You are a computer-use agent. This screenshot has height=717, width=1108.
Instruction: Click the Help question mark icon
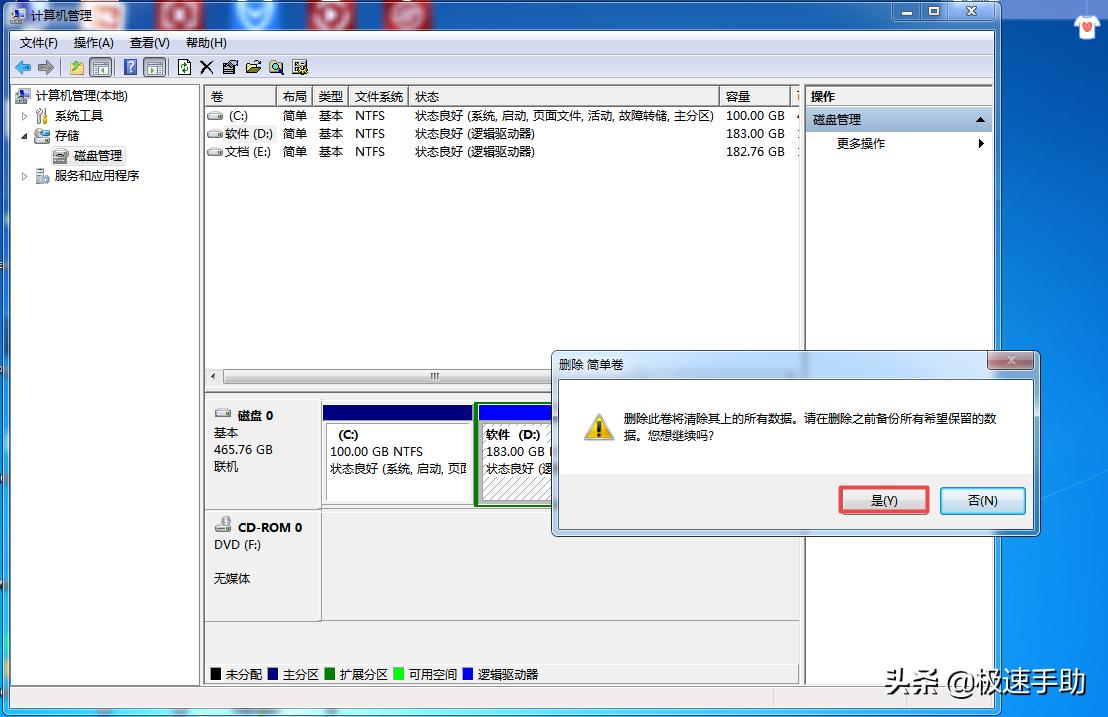[x=129, y=67]
